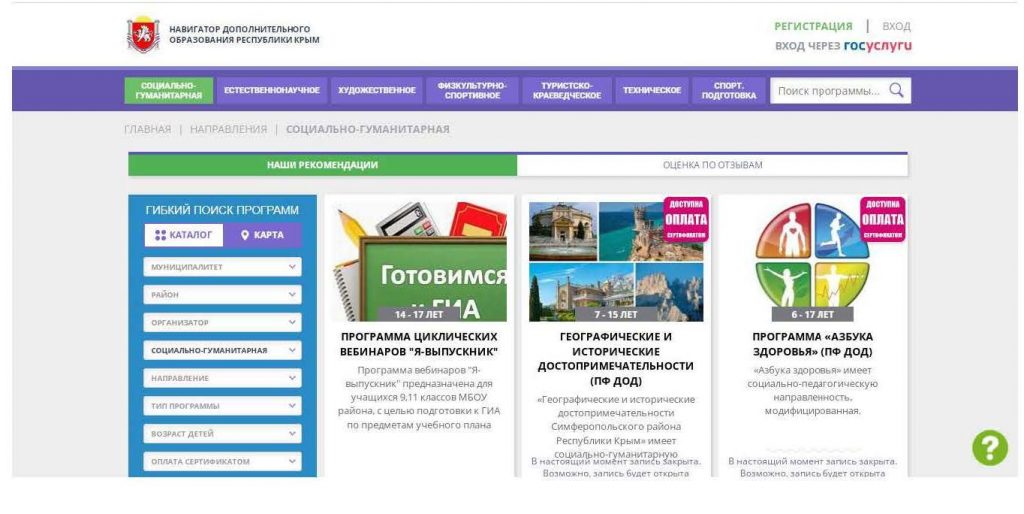Click the Госуслуги login logo

tap(877, 46)
